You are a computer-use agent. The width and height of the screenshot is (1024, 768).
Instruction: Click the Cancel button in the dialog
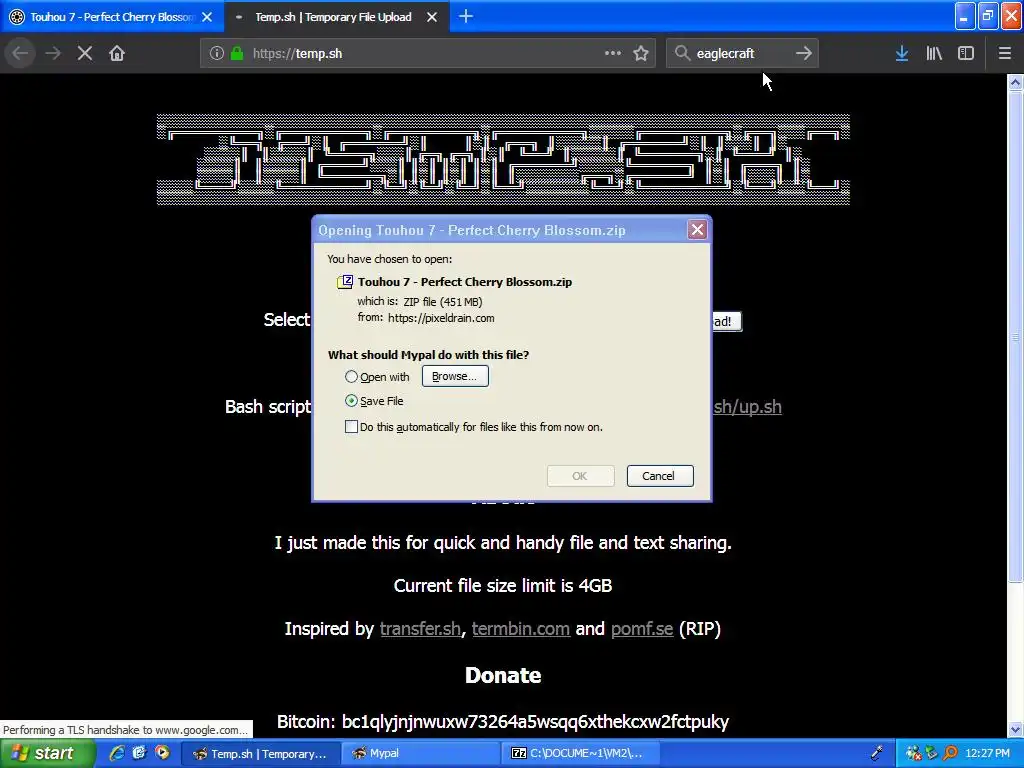tap(660, 476)
